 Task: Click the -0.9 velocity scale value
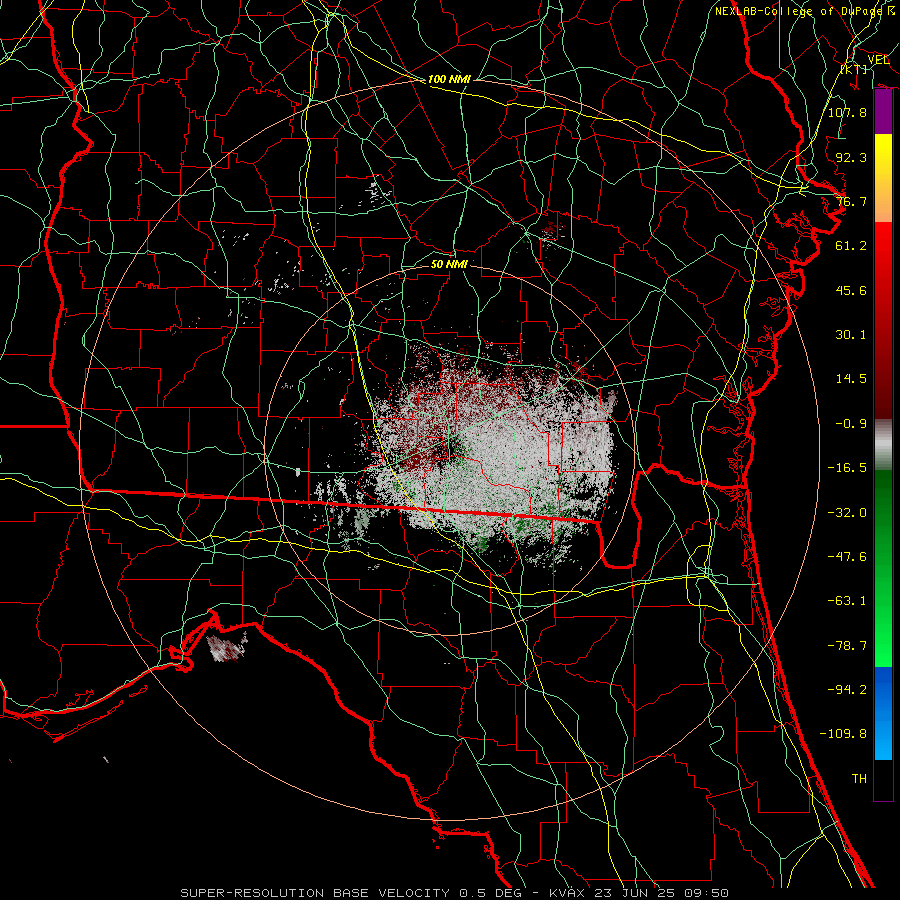pyautogui.click(x=851, y=424)
